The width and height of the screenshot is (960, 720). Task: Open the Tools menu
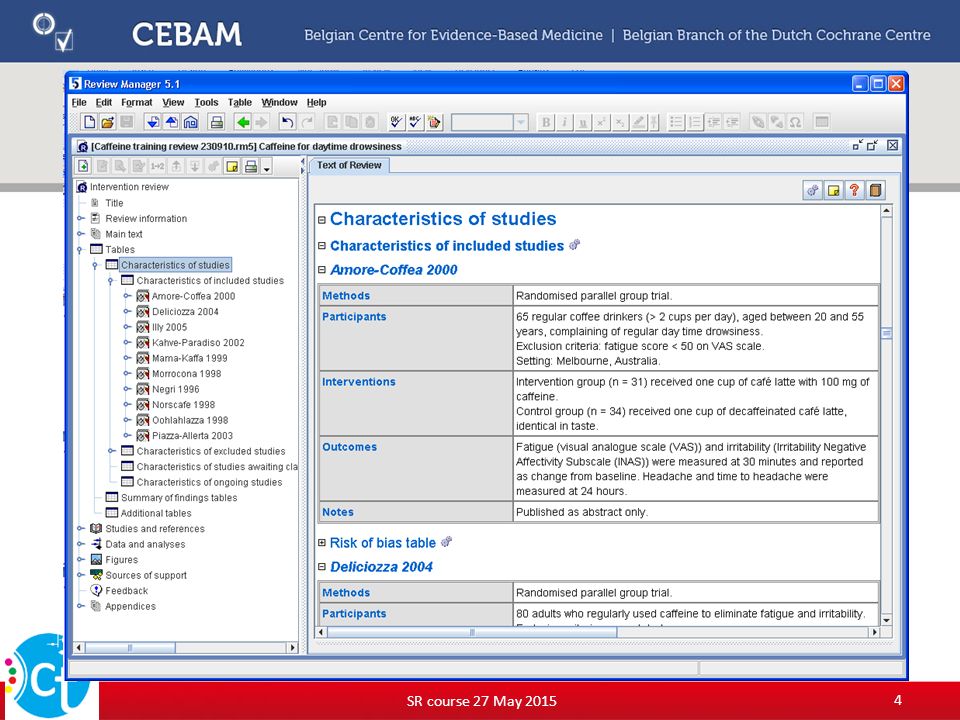(206, 102)
